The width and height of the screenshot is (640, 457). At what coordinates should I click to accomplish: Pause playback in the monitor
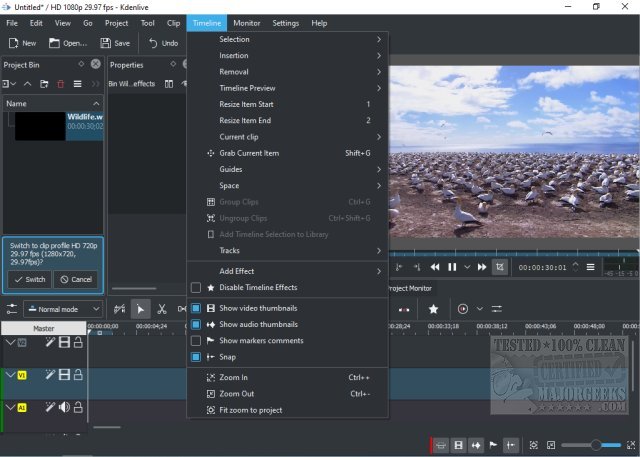tap(452, 267)
